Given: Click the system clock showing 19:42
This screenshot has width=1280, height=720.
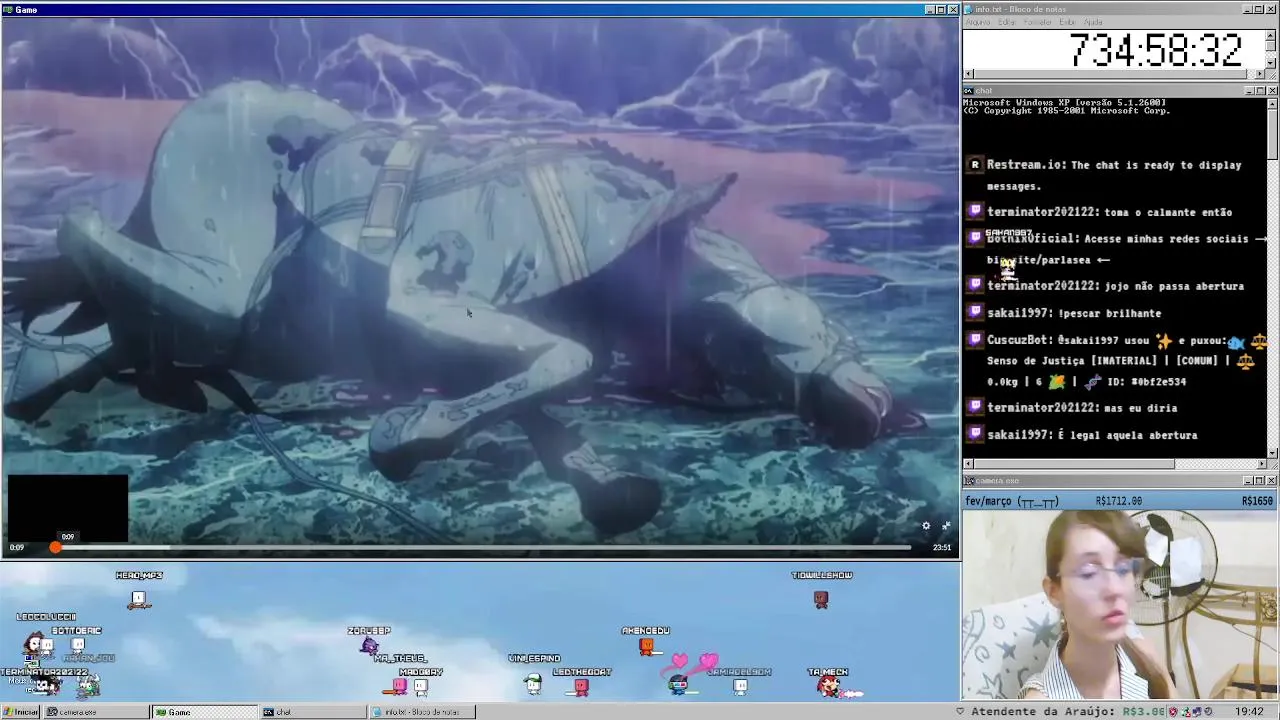Looking at the screenshot, I should 1249,712.
